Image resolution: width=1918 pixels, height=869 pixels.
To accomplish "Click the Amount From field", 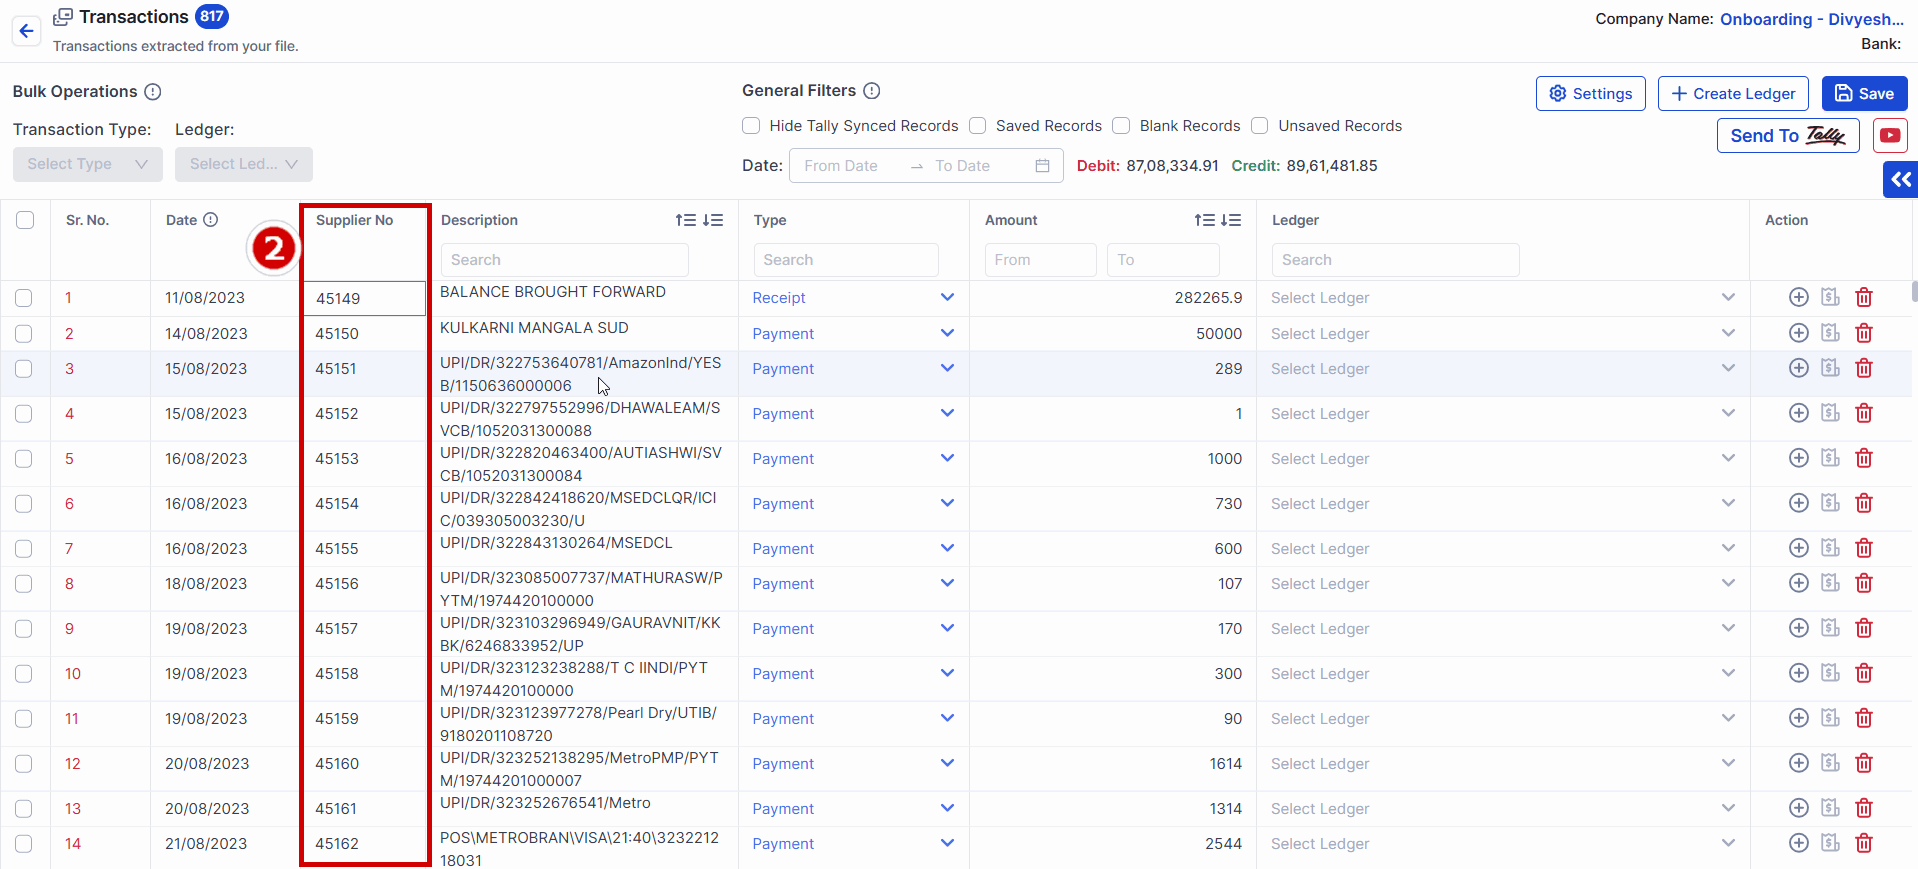I will coord(1040,260).
